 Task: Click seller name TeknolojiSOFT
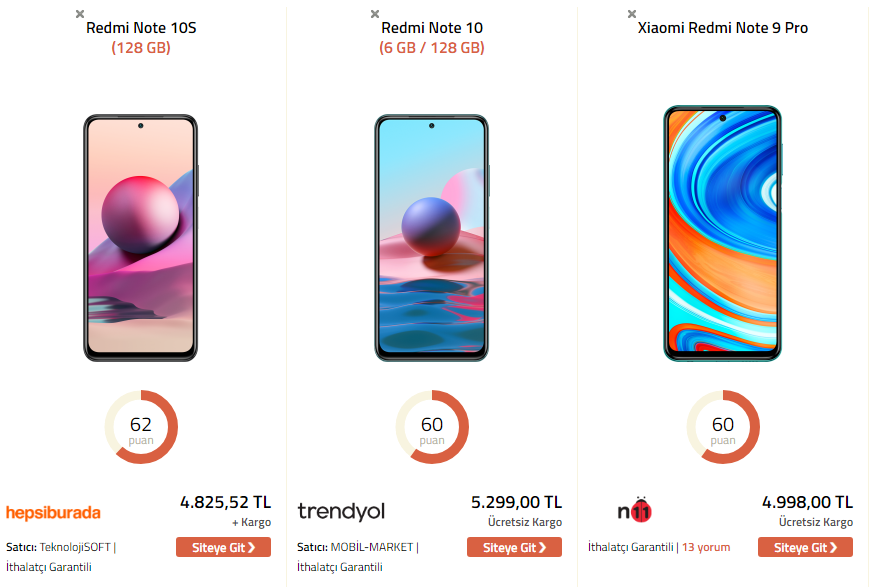coord(75,547)
